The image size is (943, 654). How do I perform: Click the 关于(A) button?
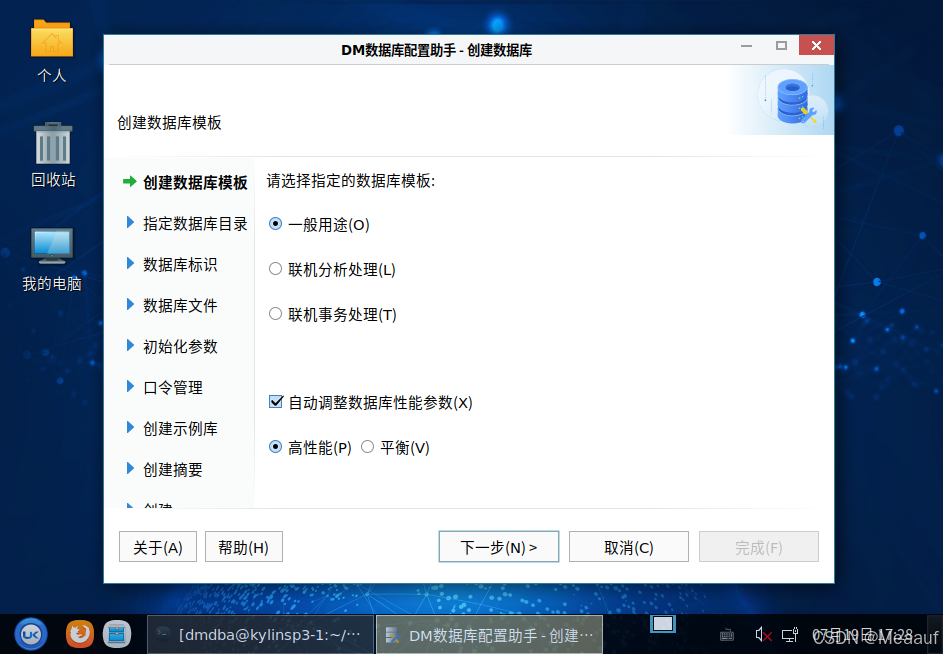tap(158, 546)
